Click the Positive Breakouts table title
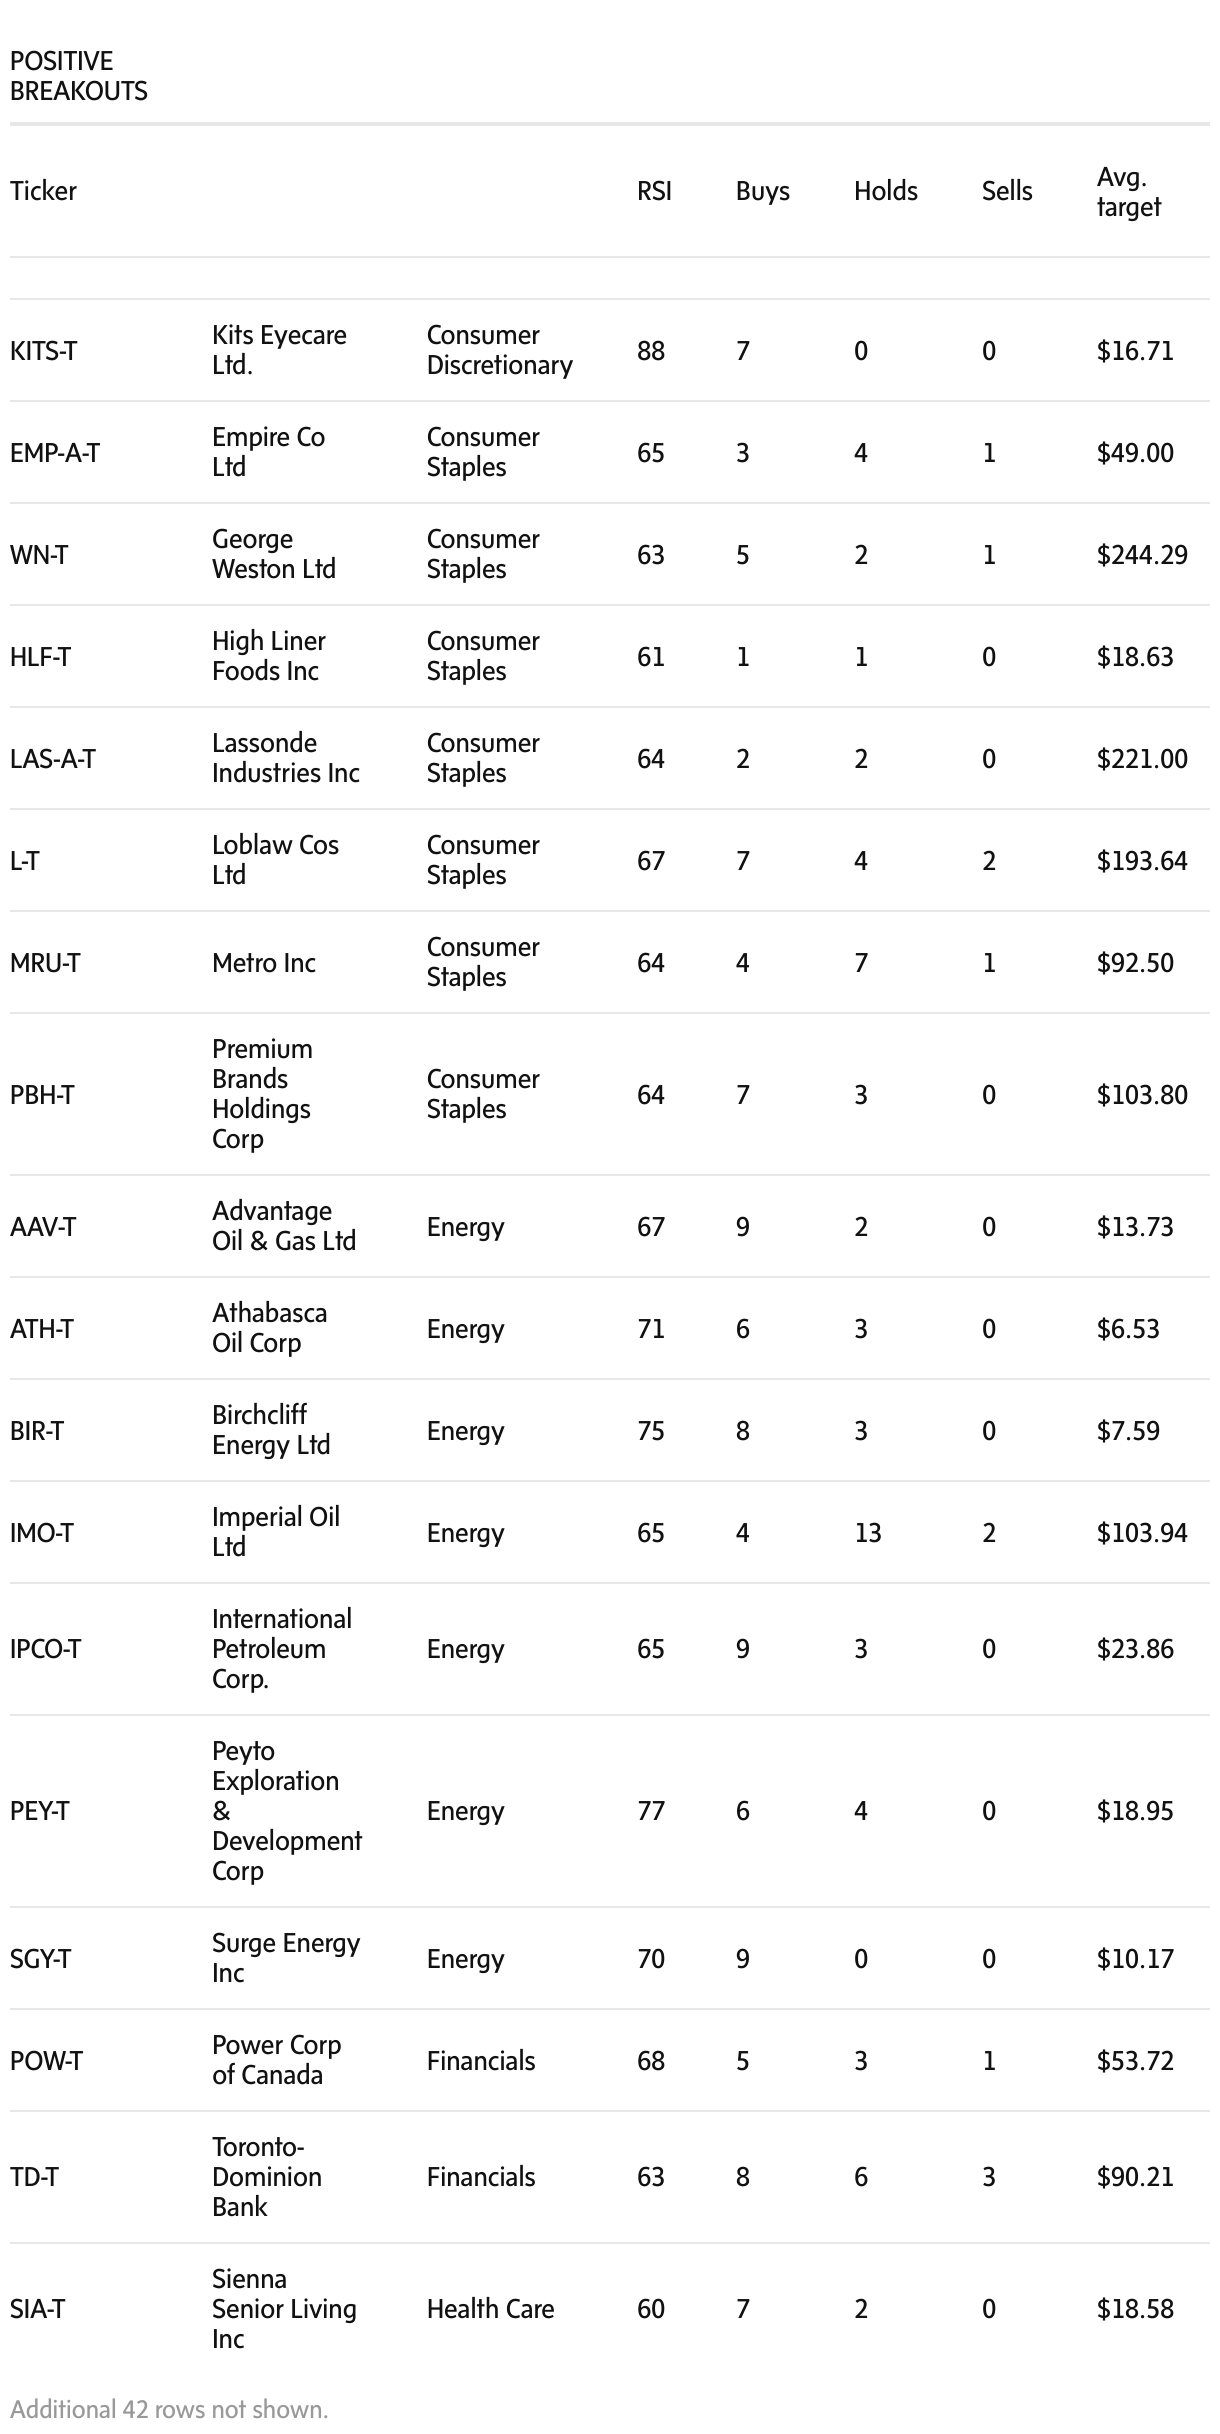1220x2434 pixels. [x=78, y=76]
